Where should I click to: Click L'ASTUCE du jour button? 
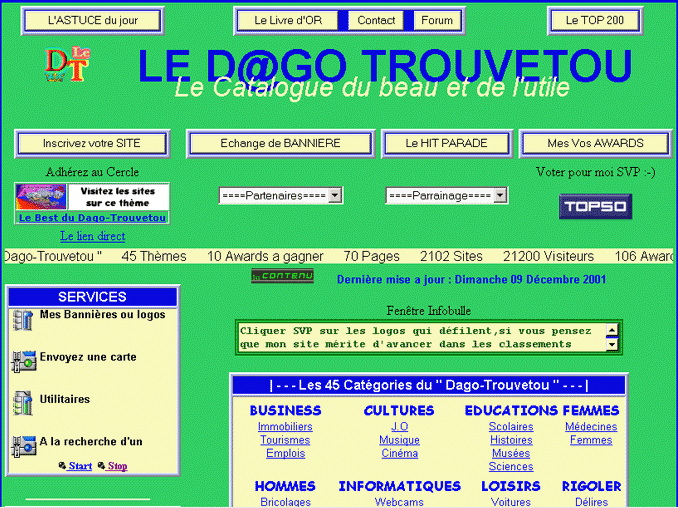point(93,20)
